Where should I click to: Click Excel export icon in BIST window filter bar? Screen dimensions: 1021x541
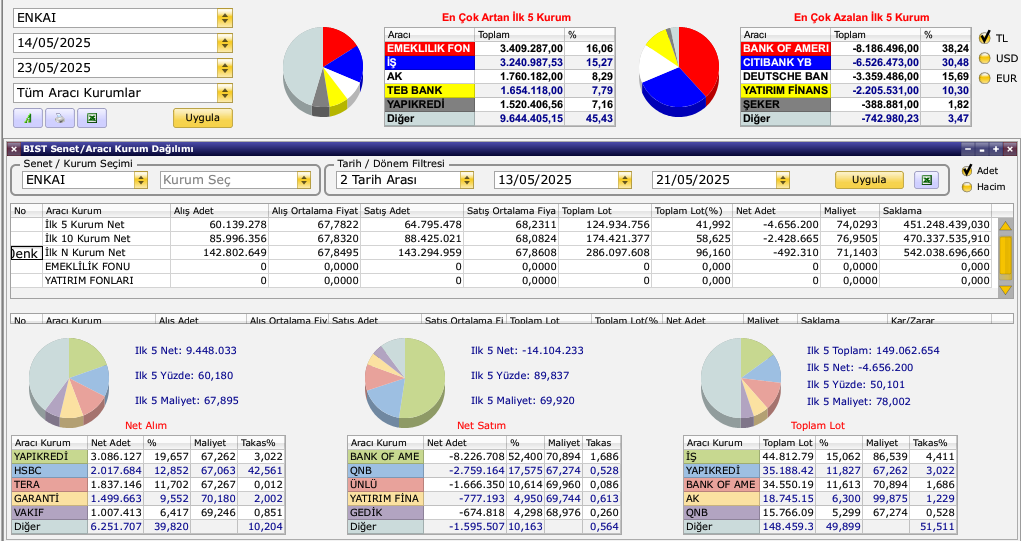tap(926, 180)
